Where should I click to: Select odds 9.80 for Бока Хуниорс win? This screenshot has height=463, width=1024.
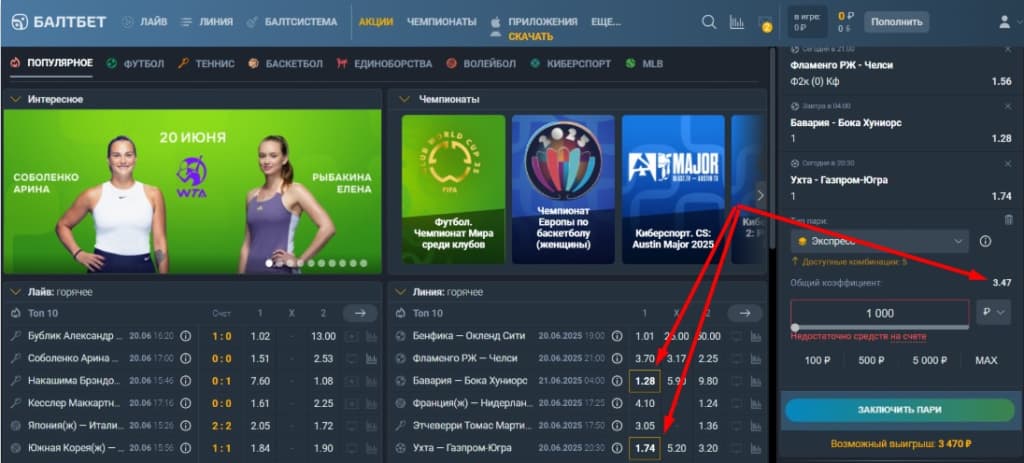(x=707, y=381)
